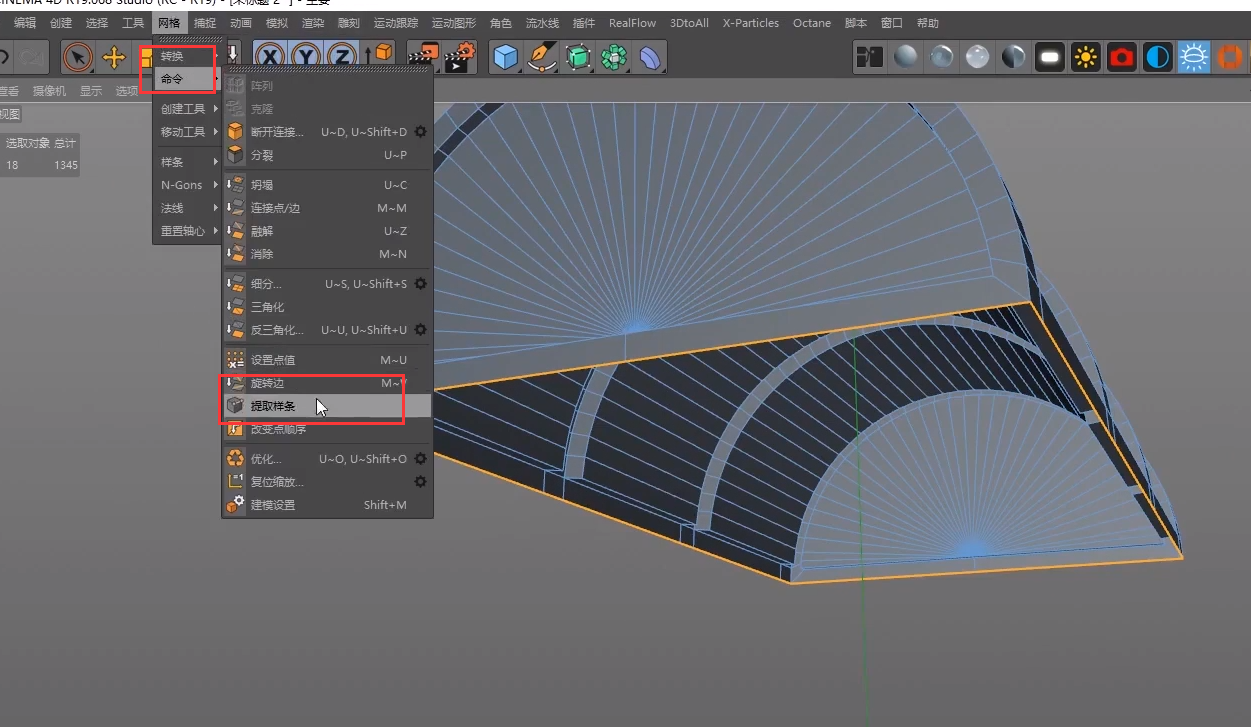Click the red camera icon

tap(1121, 58)
